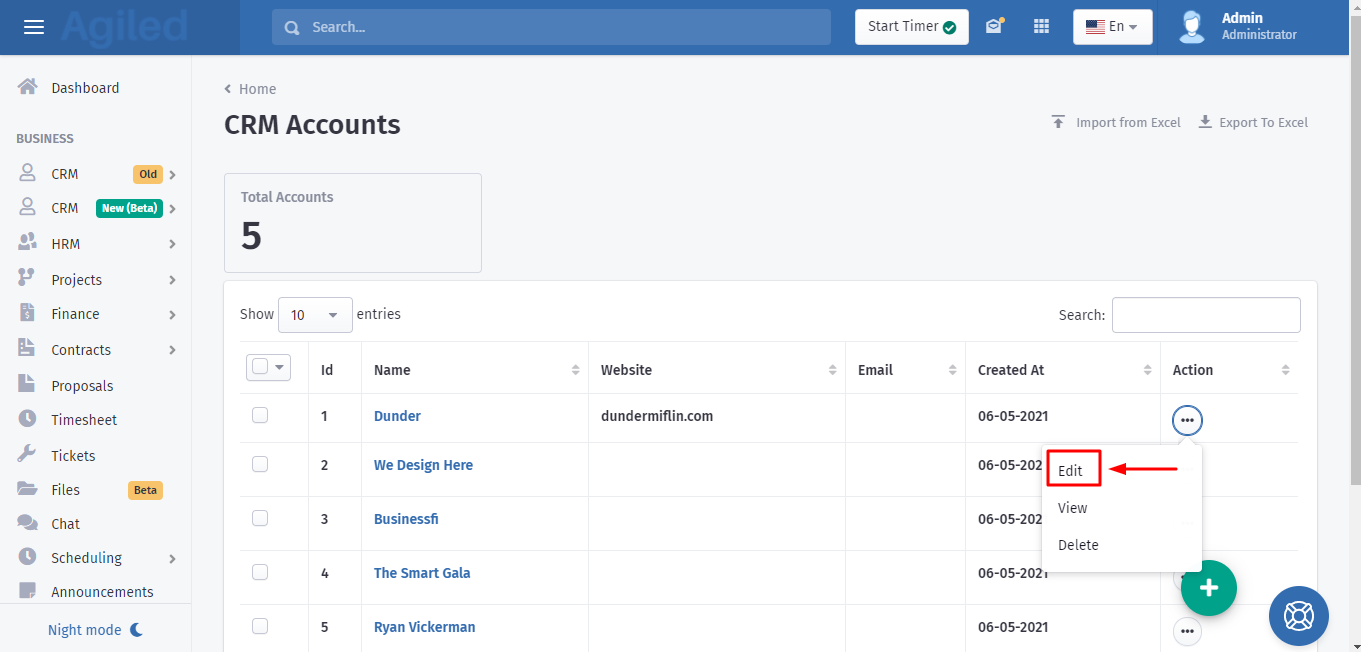
Task: Choose Delete from the action menu
Action: coord(1078,545)
